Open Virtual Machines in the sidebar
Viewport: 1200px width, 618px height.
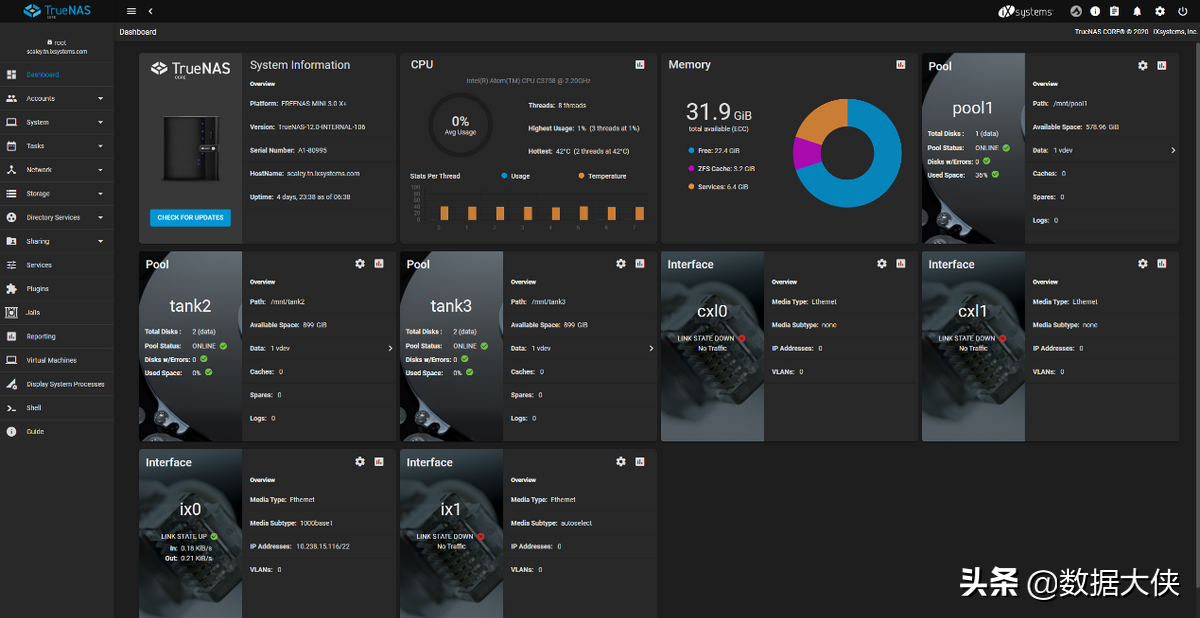point(57,360)
